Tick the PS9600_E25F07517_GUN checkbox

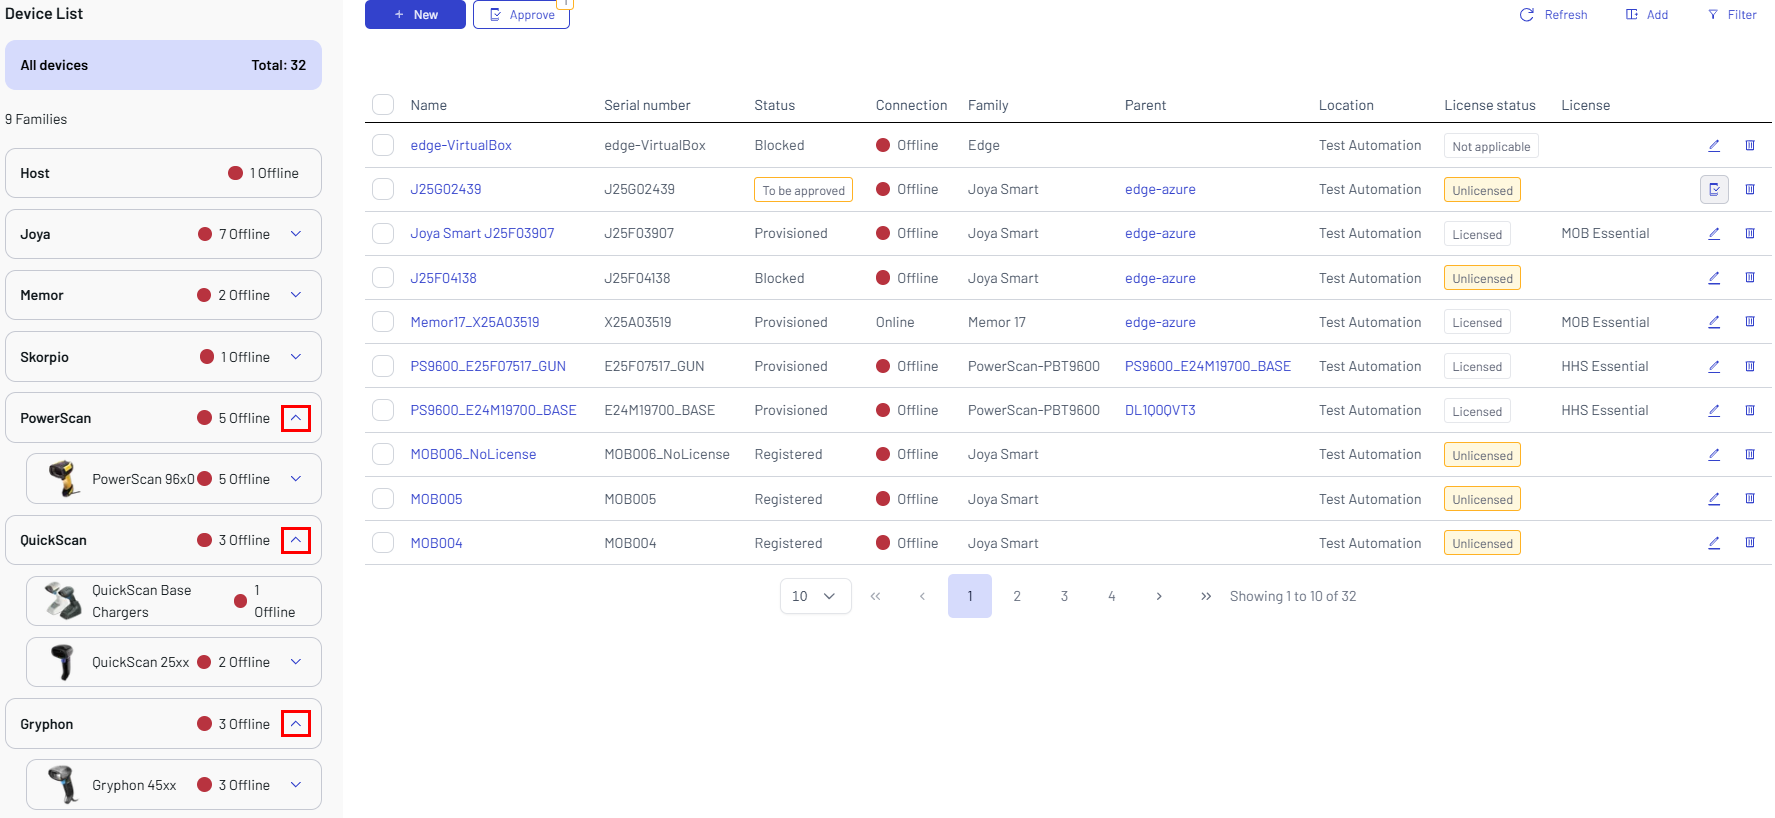point(383,366)
